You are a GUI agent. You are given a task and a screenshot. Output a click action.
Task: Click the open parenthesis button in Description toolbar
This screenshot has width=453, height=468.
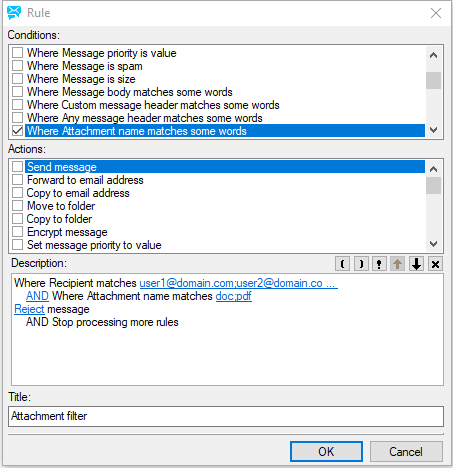pos(342,264)
